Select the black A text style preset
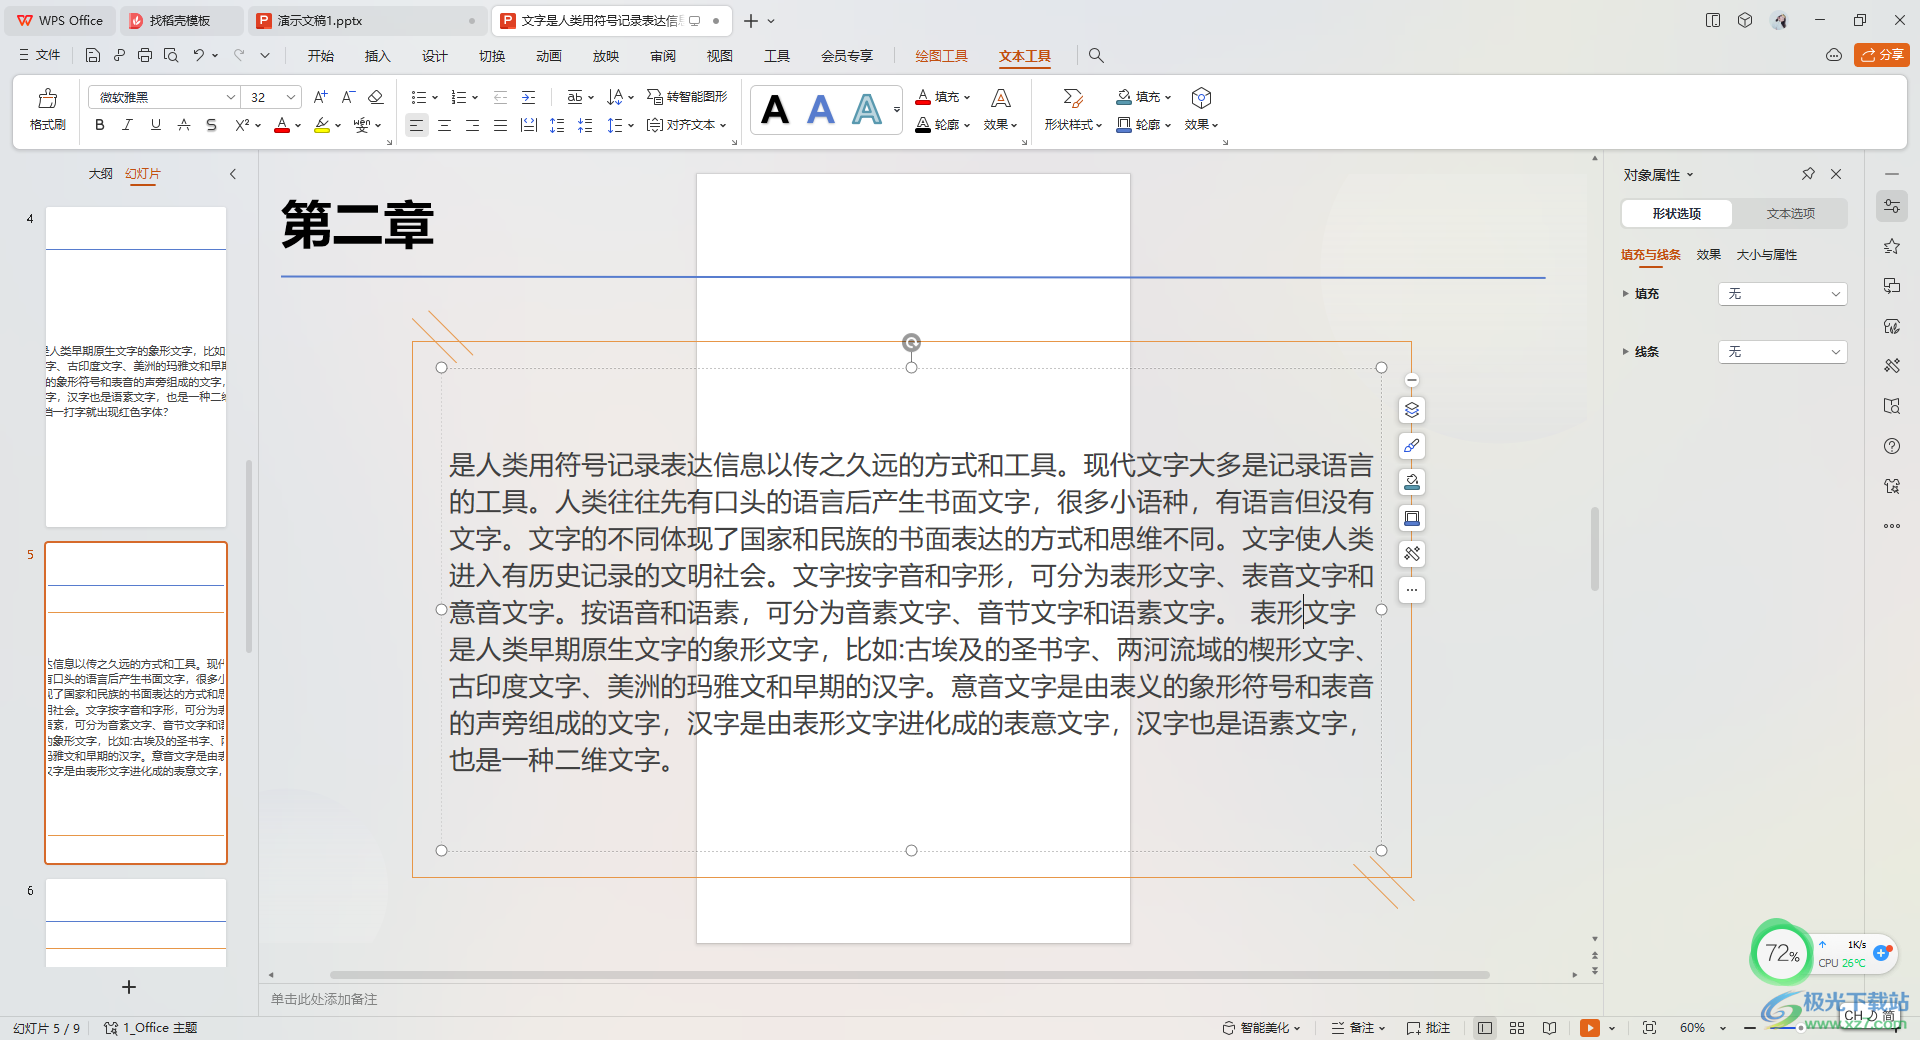Image resolution: width=1920 pixels, height=1040 pixels. (x=775, y=110)
